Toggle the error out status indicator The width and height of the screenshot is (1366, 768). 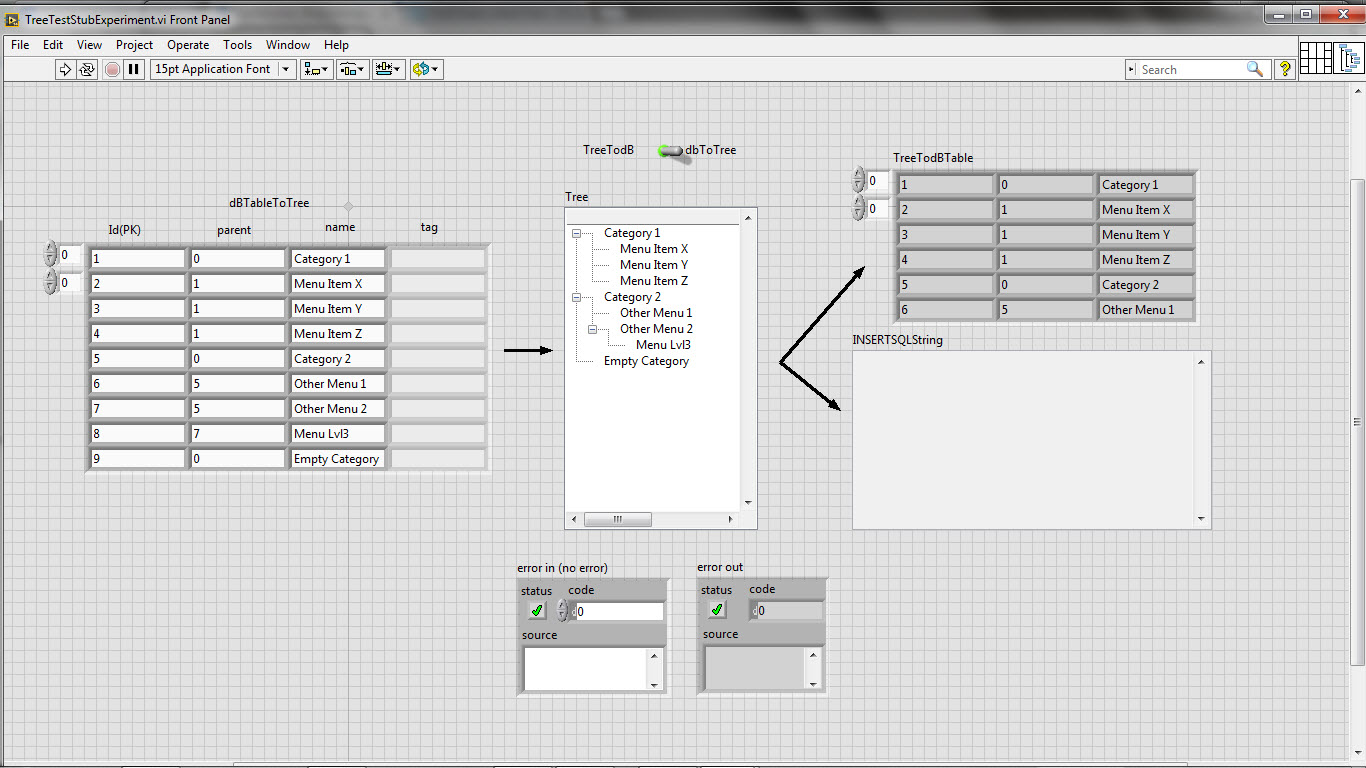[x=717, y=610]
